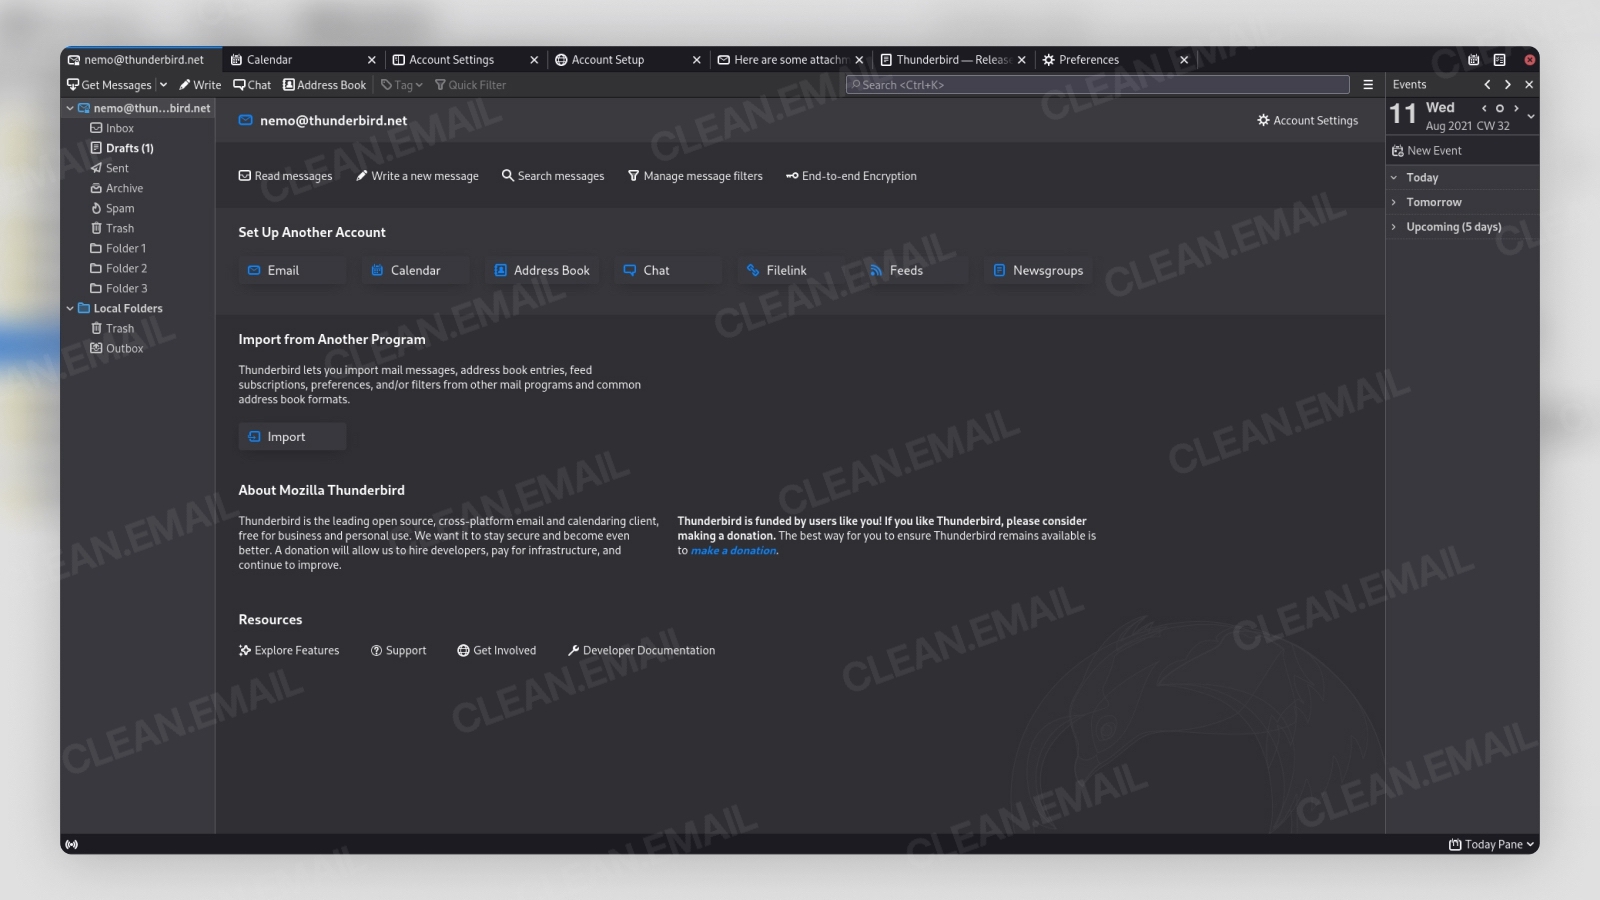Open the Tag dropdown in the toolbar
Screen dimensions: 1600x900
(x=400, y=84)
